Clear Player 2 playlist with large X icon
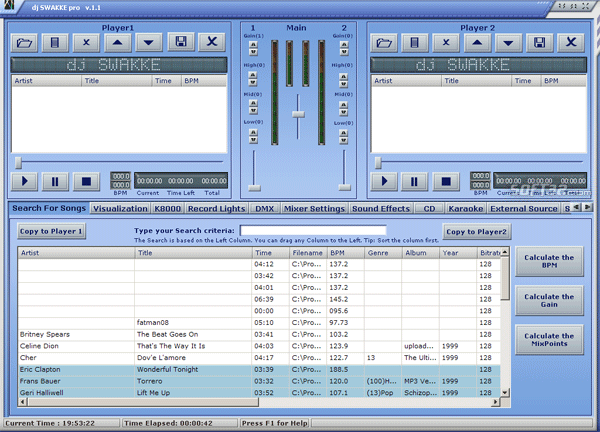The height and width of the screenshot is (432, 600). [x=571, y=42]
